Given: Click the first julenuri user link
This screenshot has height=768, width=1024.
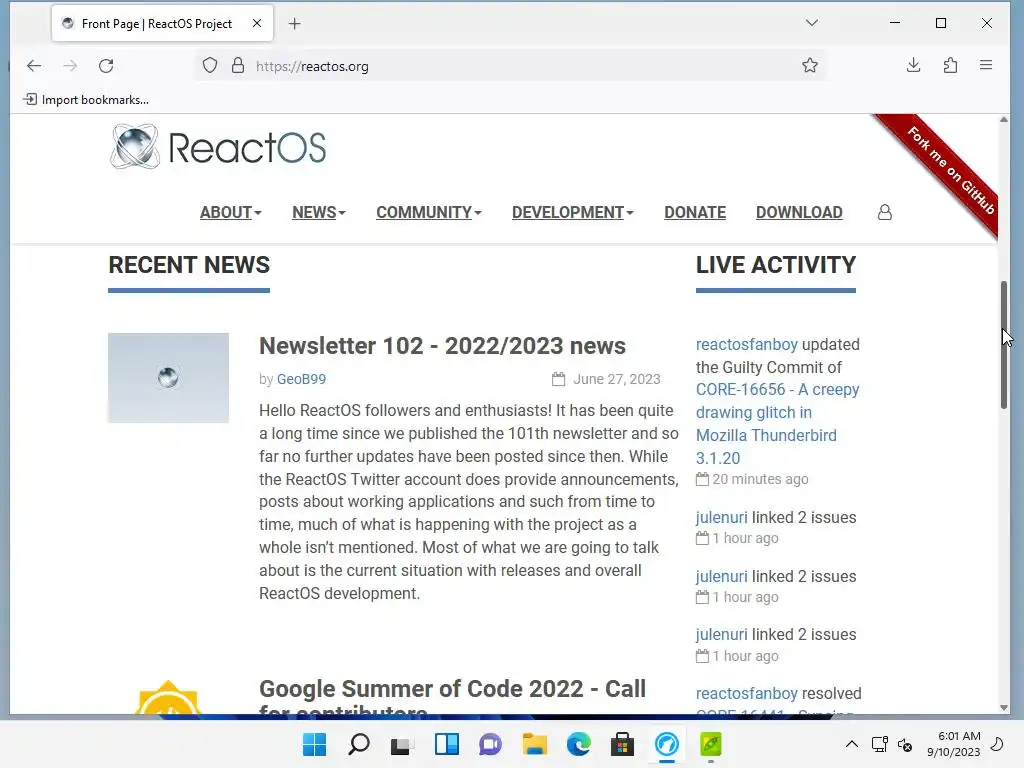Looking at the screenshot, I should (721, 517).
